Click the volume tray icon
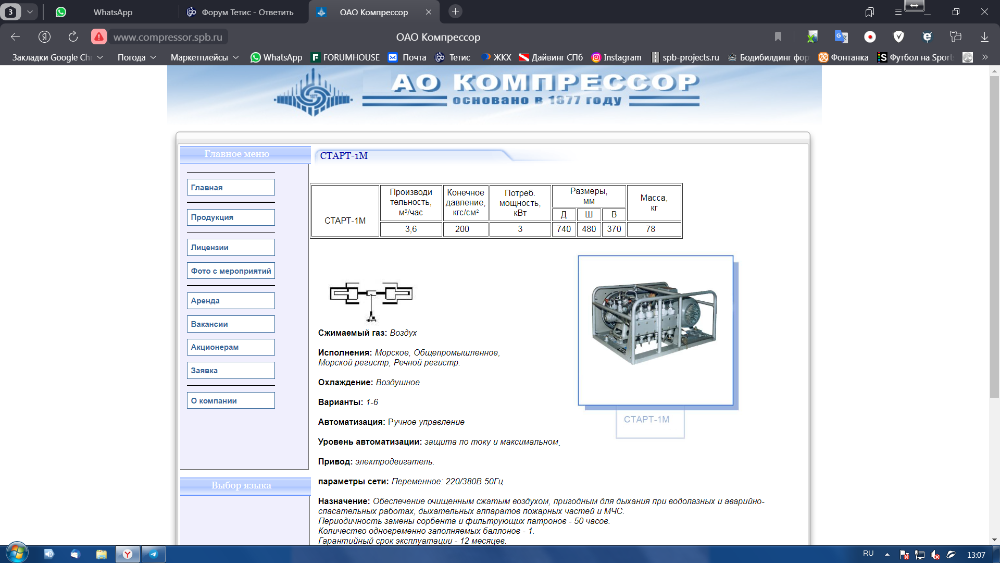 [x=935, y=555]
